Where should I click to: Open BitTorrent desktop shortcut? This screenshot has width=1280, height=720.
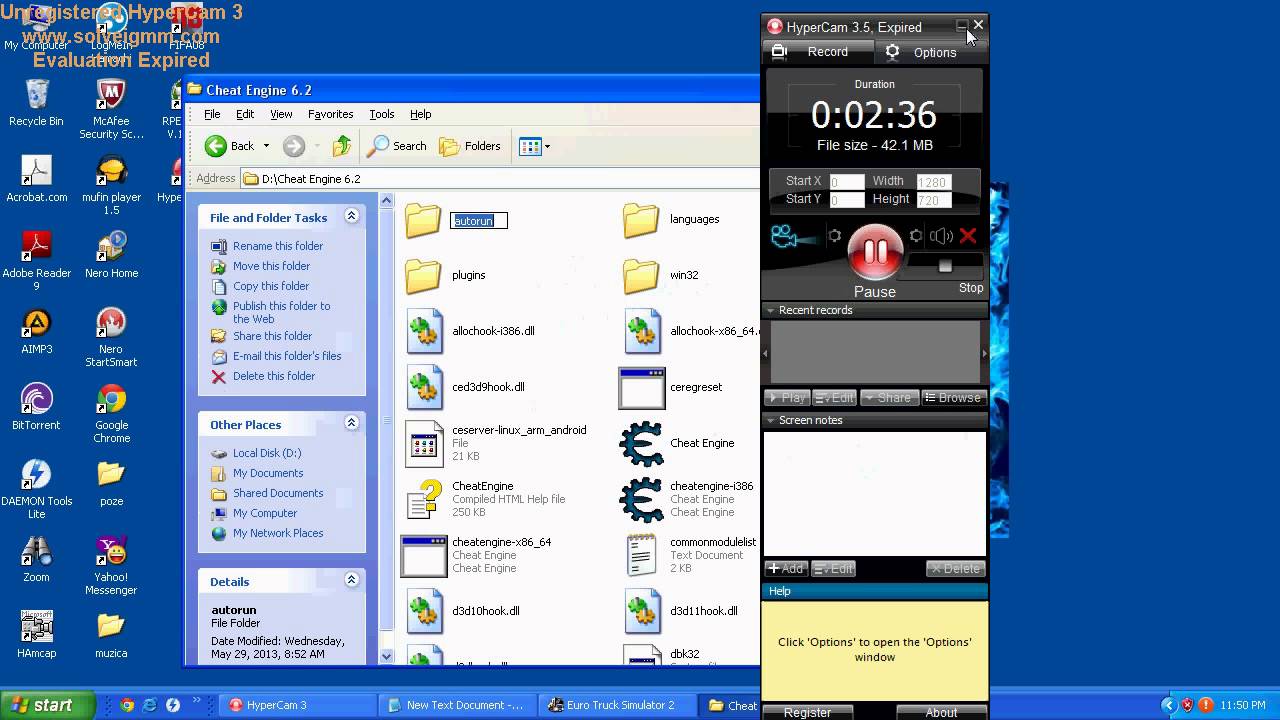click(36, 407)
